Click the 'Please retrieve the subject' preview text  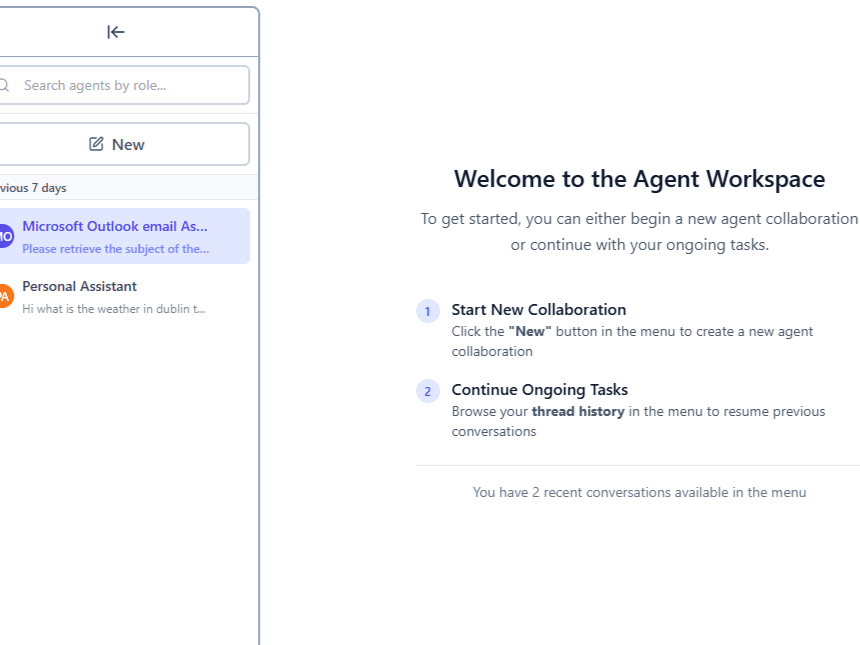click(x=116, y=249)
